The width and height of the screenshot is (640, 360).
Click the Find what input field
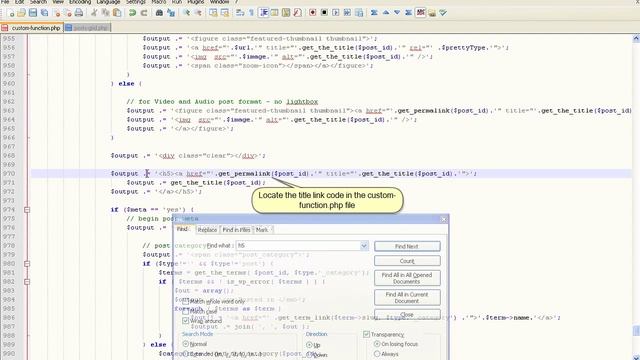click(x=298, y=246)
